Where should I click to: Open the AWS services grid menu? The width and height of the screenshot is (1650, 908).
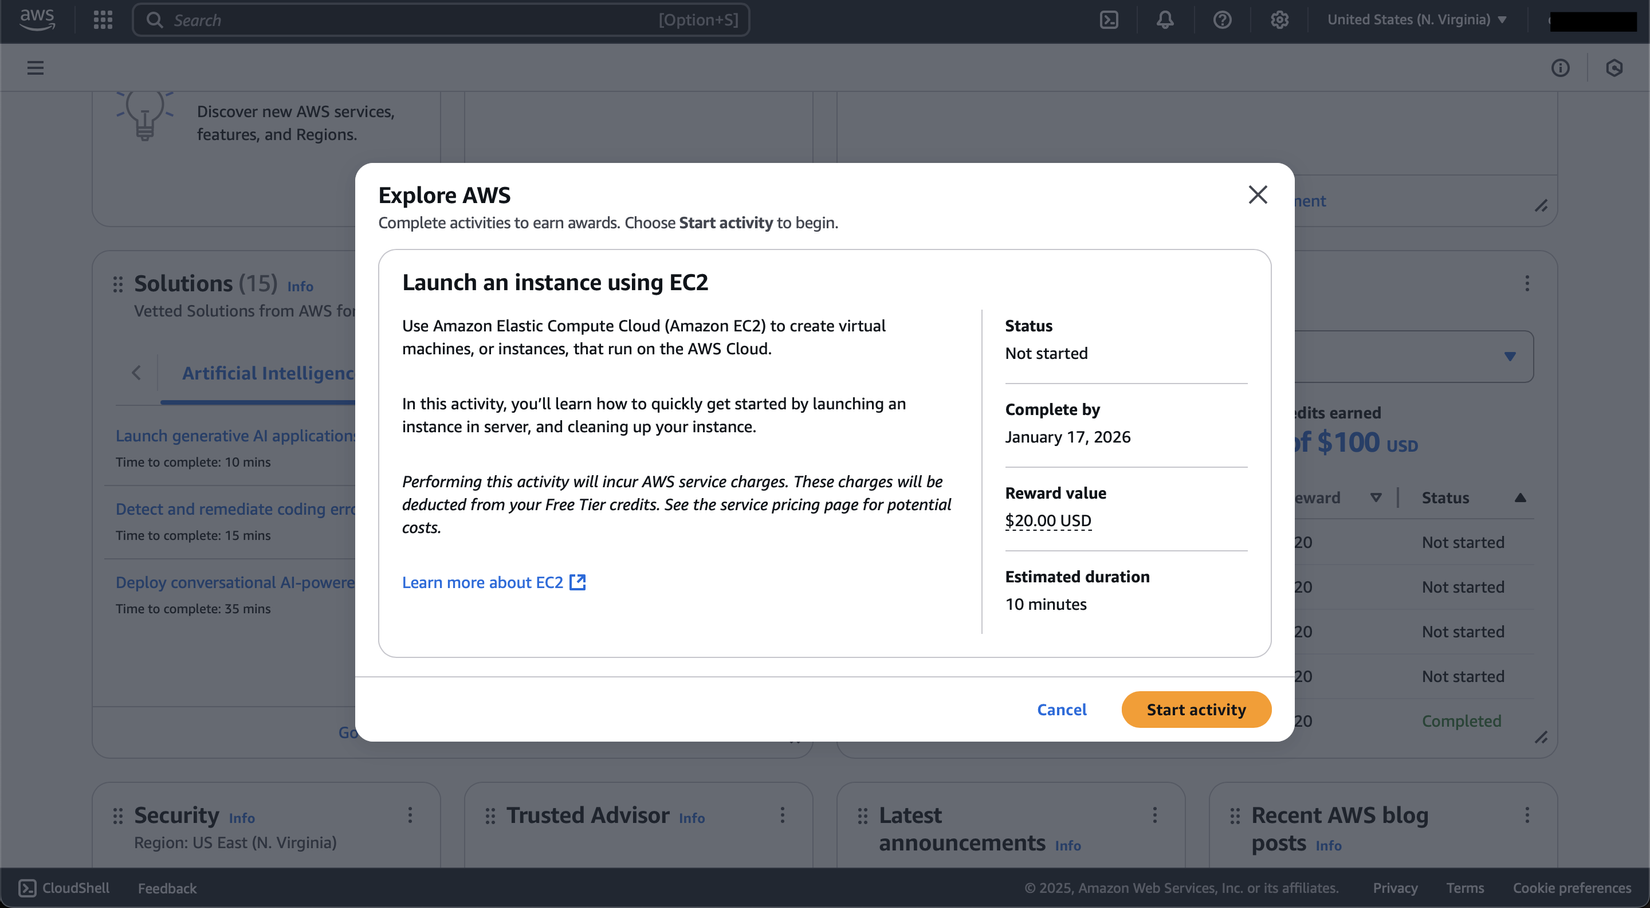(x=103, y=20)
